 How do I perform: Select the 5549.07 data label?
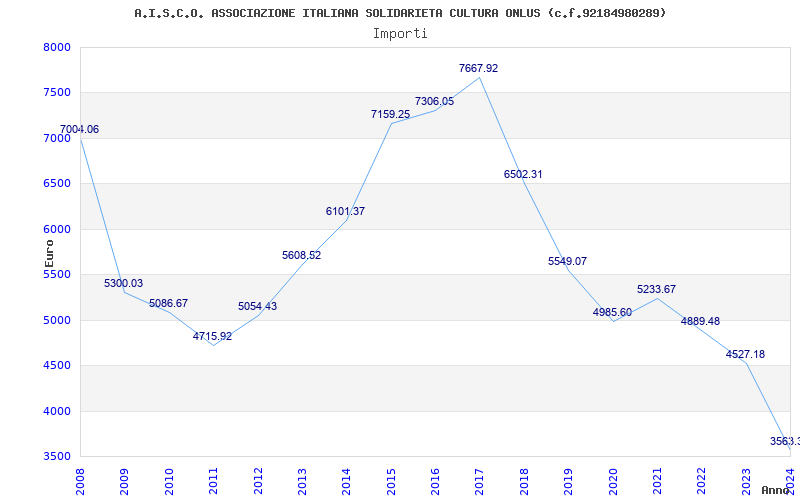click(567, 261)
